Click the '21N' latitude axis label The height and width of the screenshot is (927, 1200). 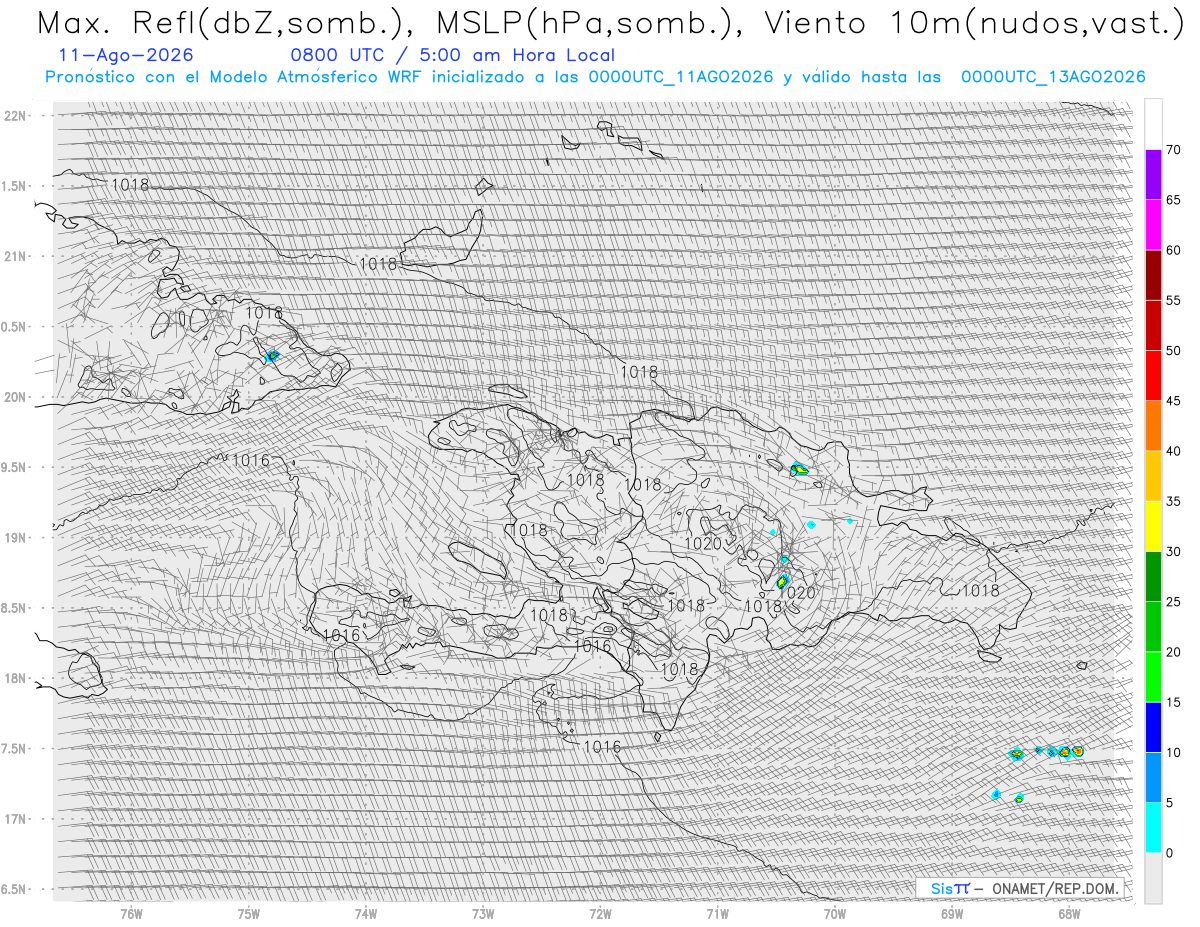[16, 256]
